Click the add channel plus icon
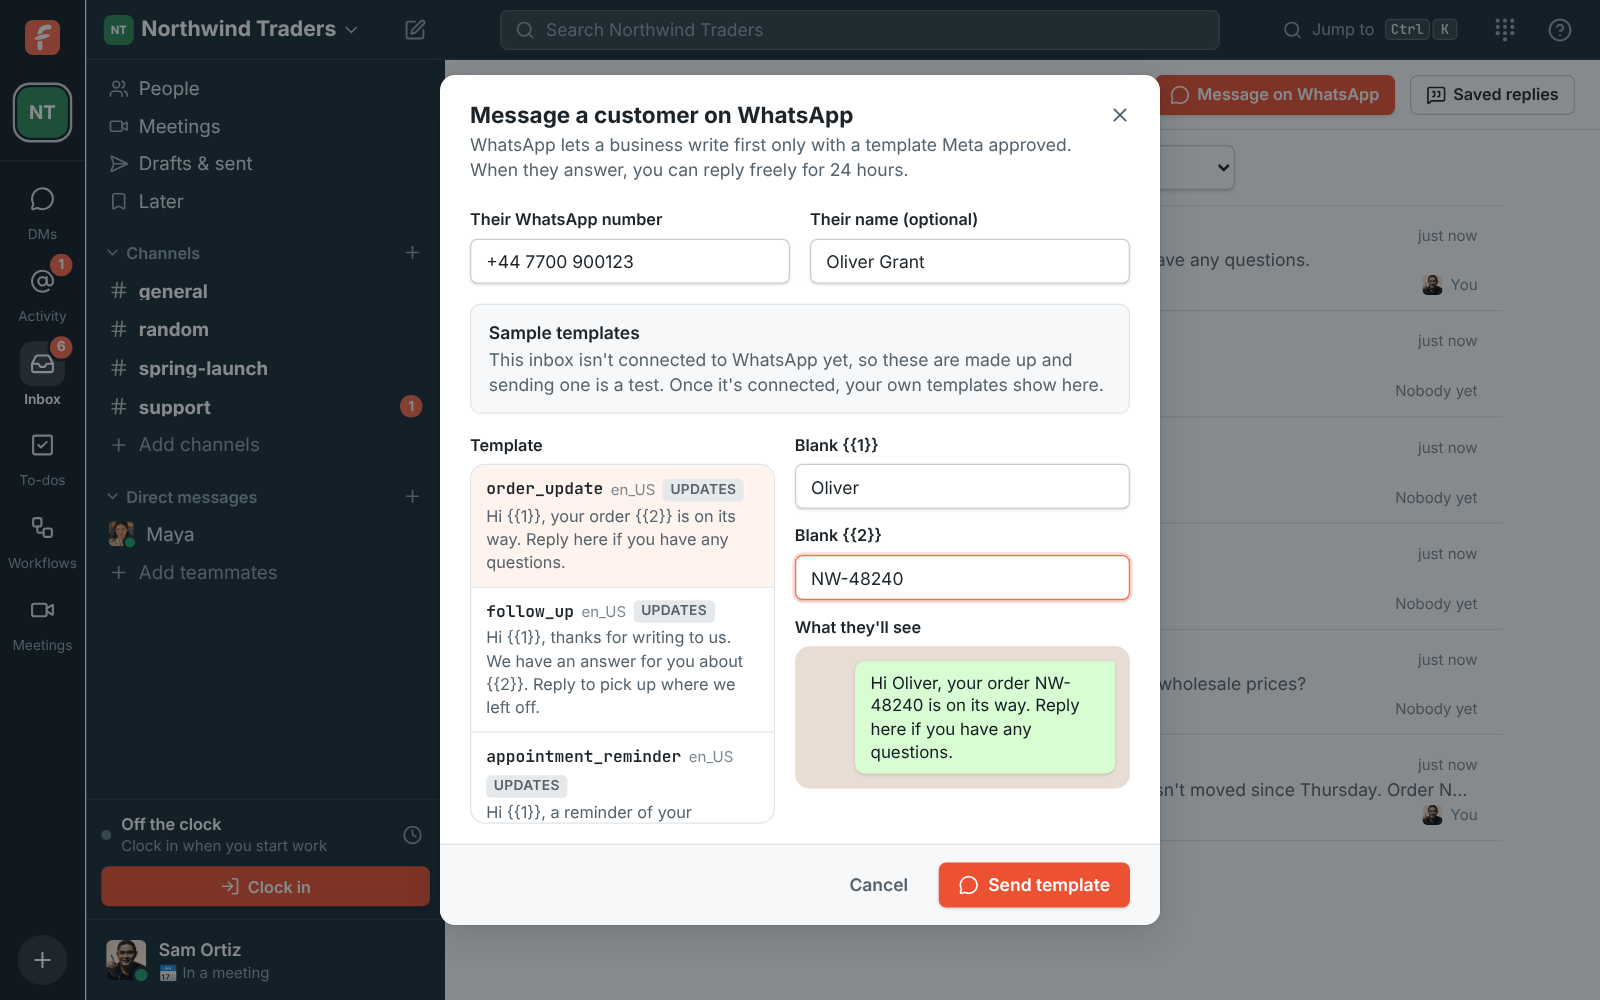Image resolution: width=1600 pixels, height=1000 pixels. tap(412, 253)
